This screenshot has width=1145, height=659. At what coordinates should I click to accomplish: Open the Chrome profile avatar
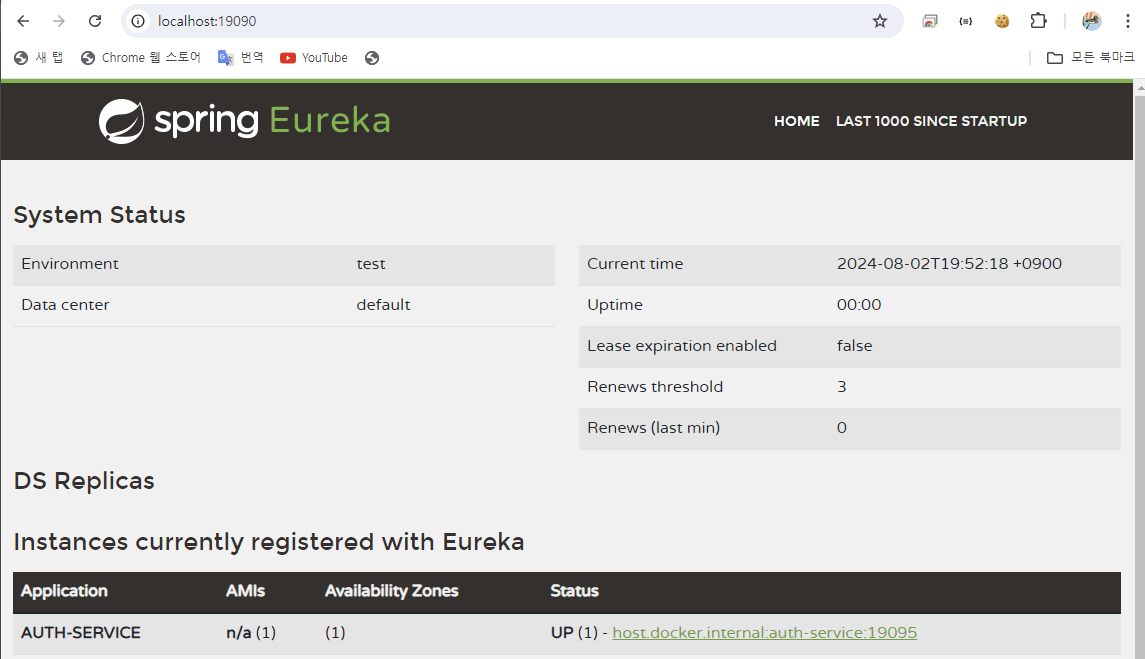[x=1092, y=21]
